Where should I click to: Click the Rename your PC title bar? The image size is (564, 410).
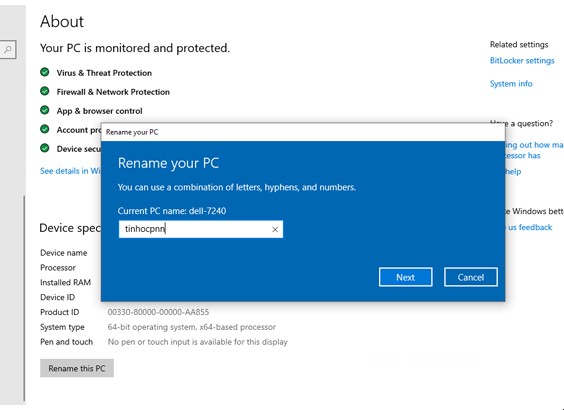coord(303,132)
